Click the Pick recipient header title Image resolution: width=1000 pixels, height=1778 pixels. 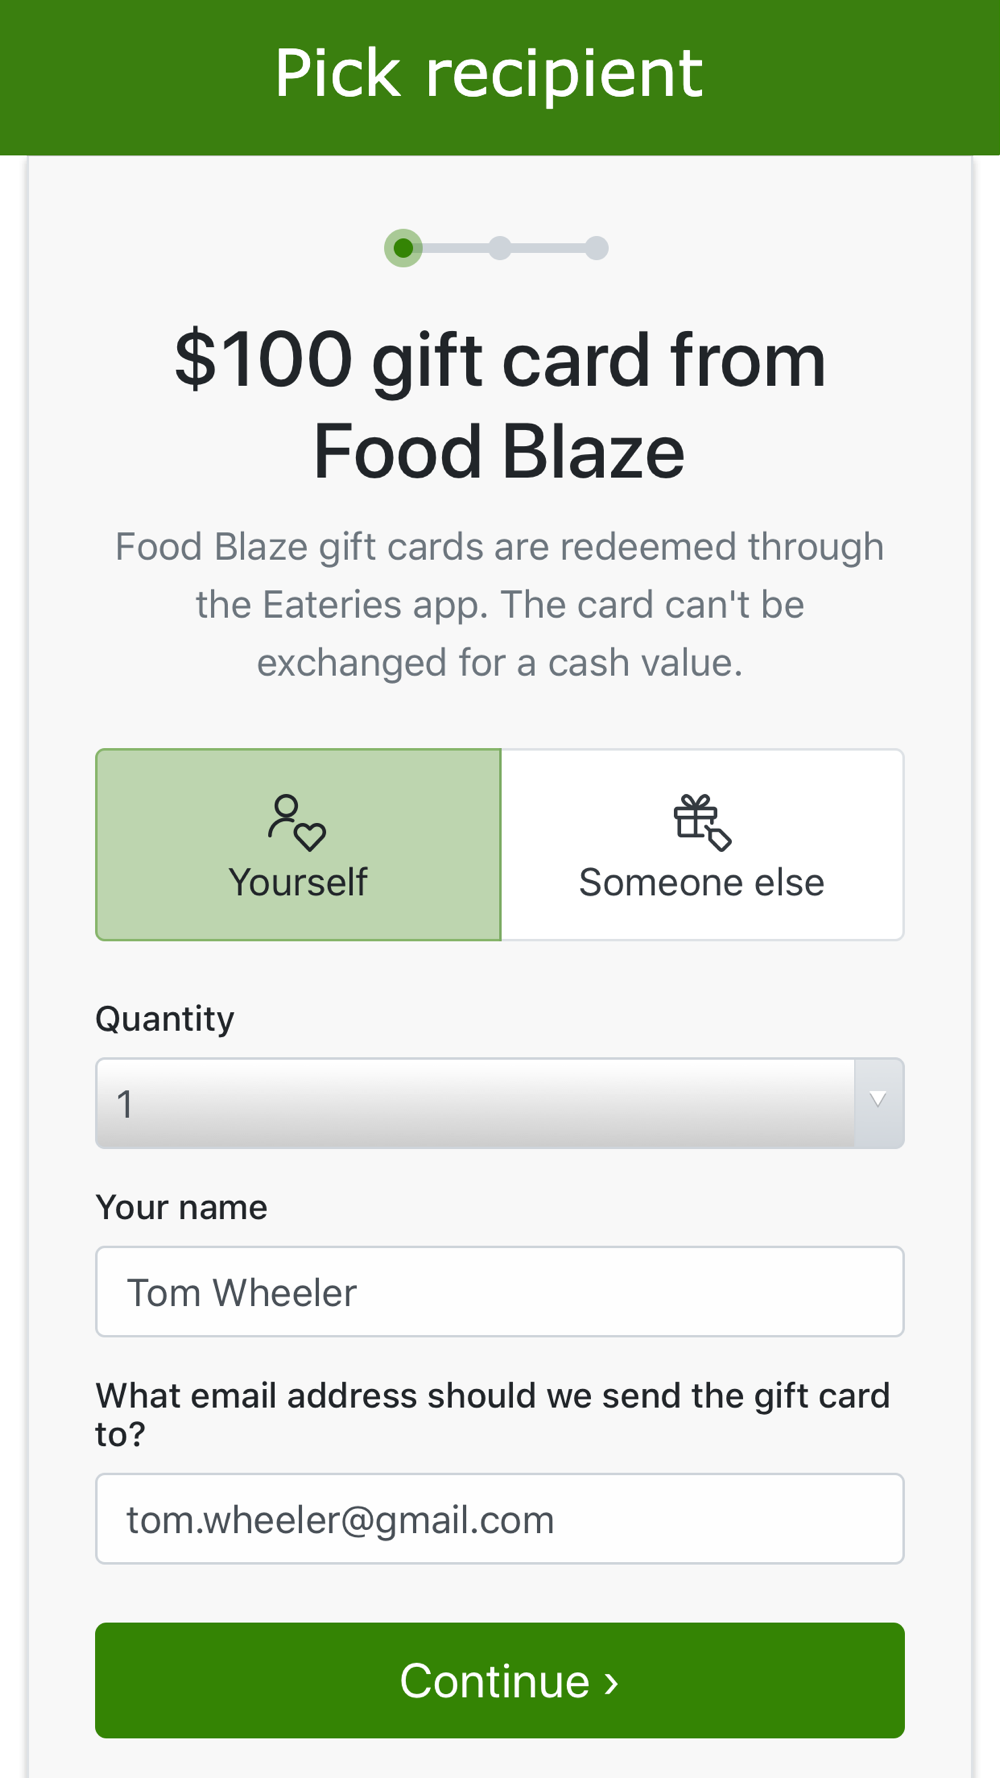[x=489, y=74]
